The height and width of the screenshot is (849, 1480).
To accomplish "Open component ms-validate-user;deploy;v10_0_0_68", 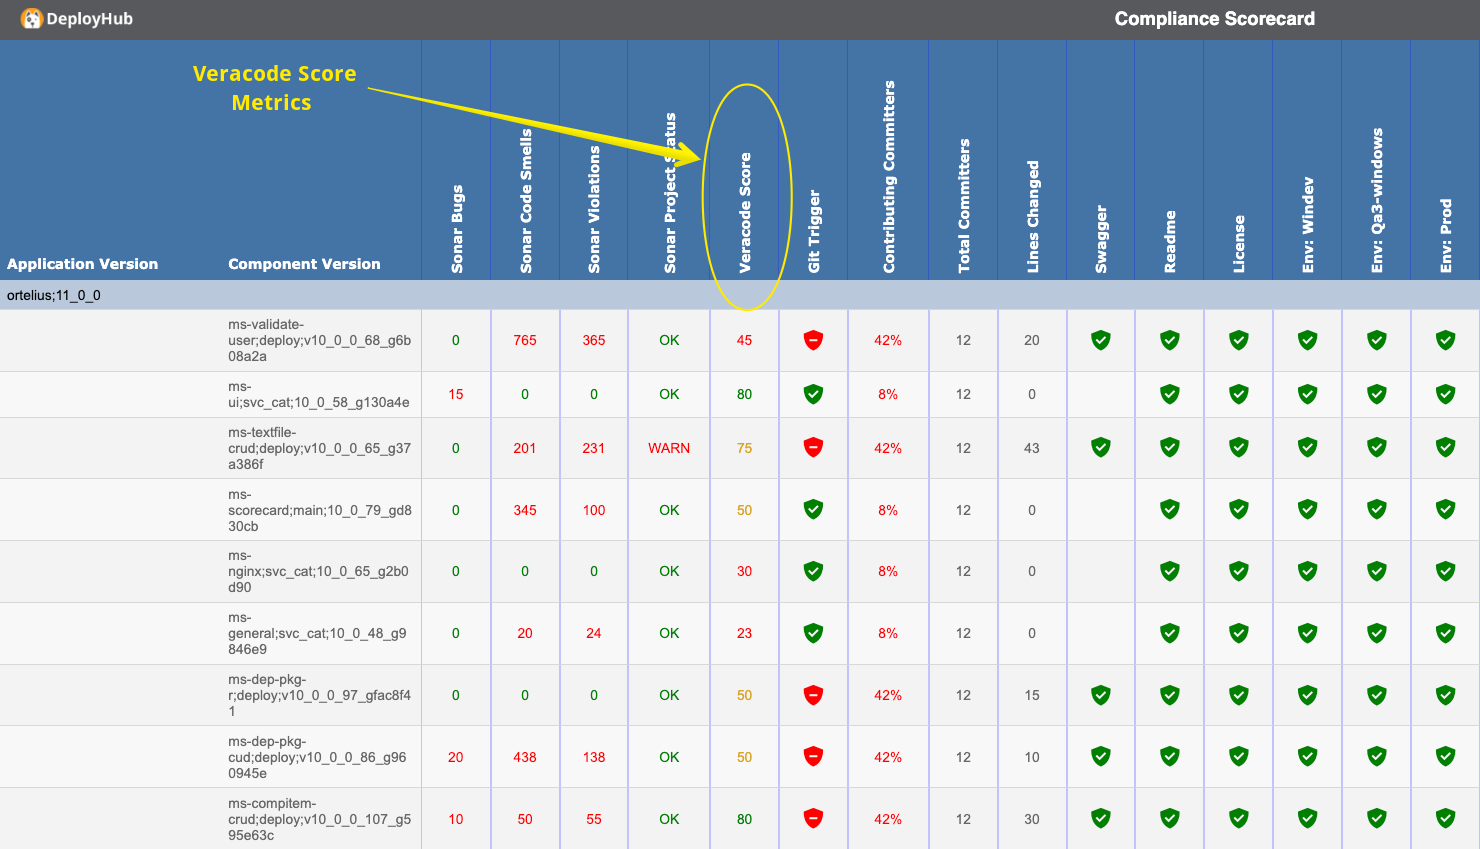I will click(x=319, y=340).
